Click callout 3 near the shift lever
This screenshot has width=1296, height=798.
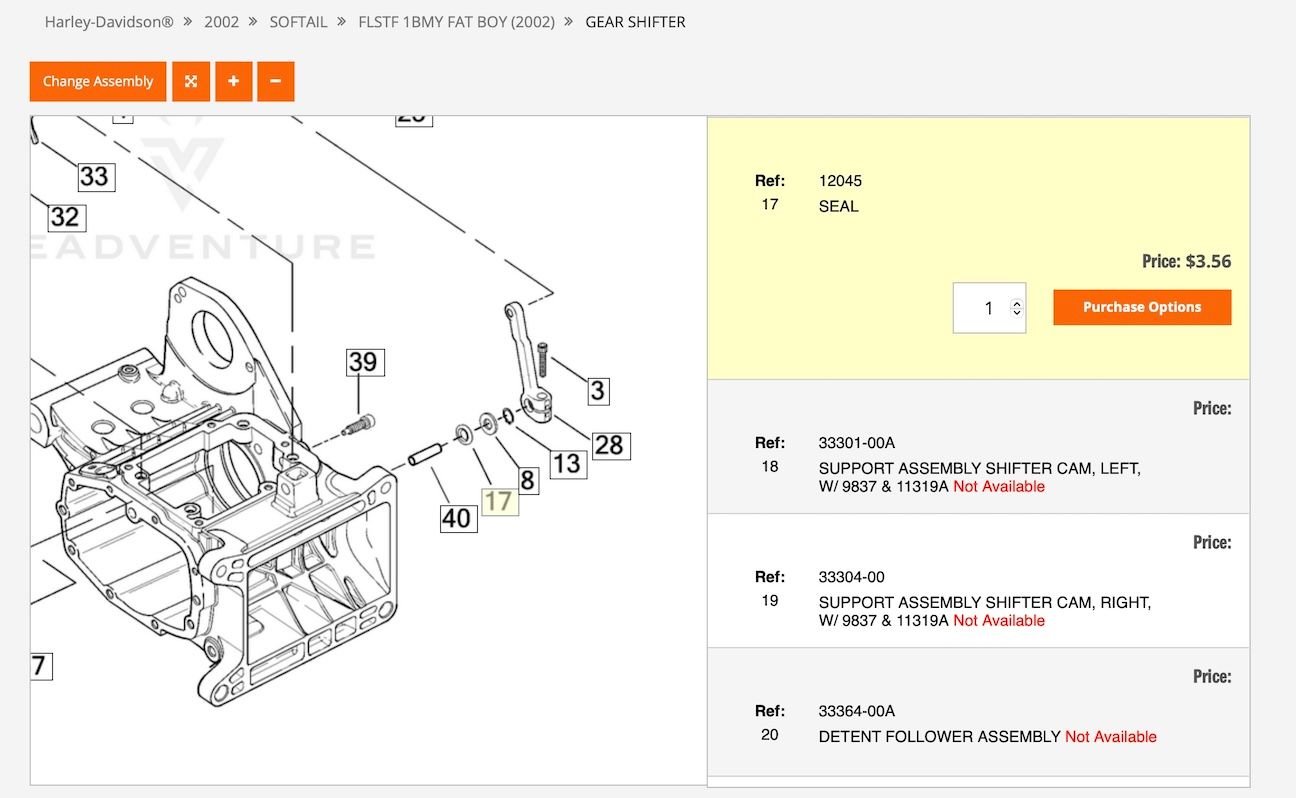pos(597,390)
